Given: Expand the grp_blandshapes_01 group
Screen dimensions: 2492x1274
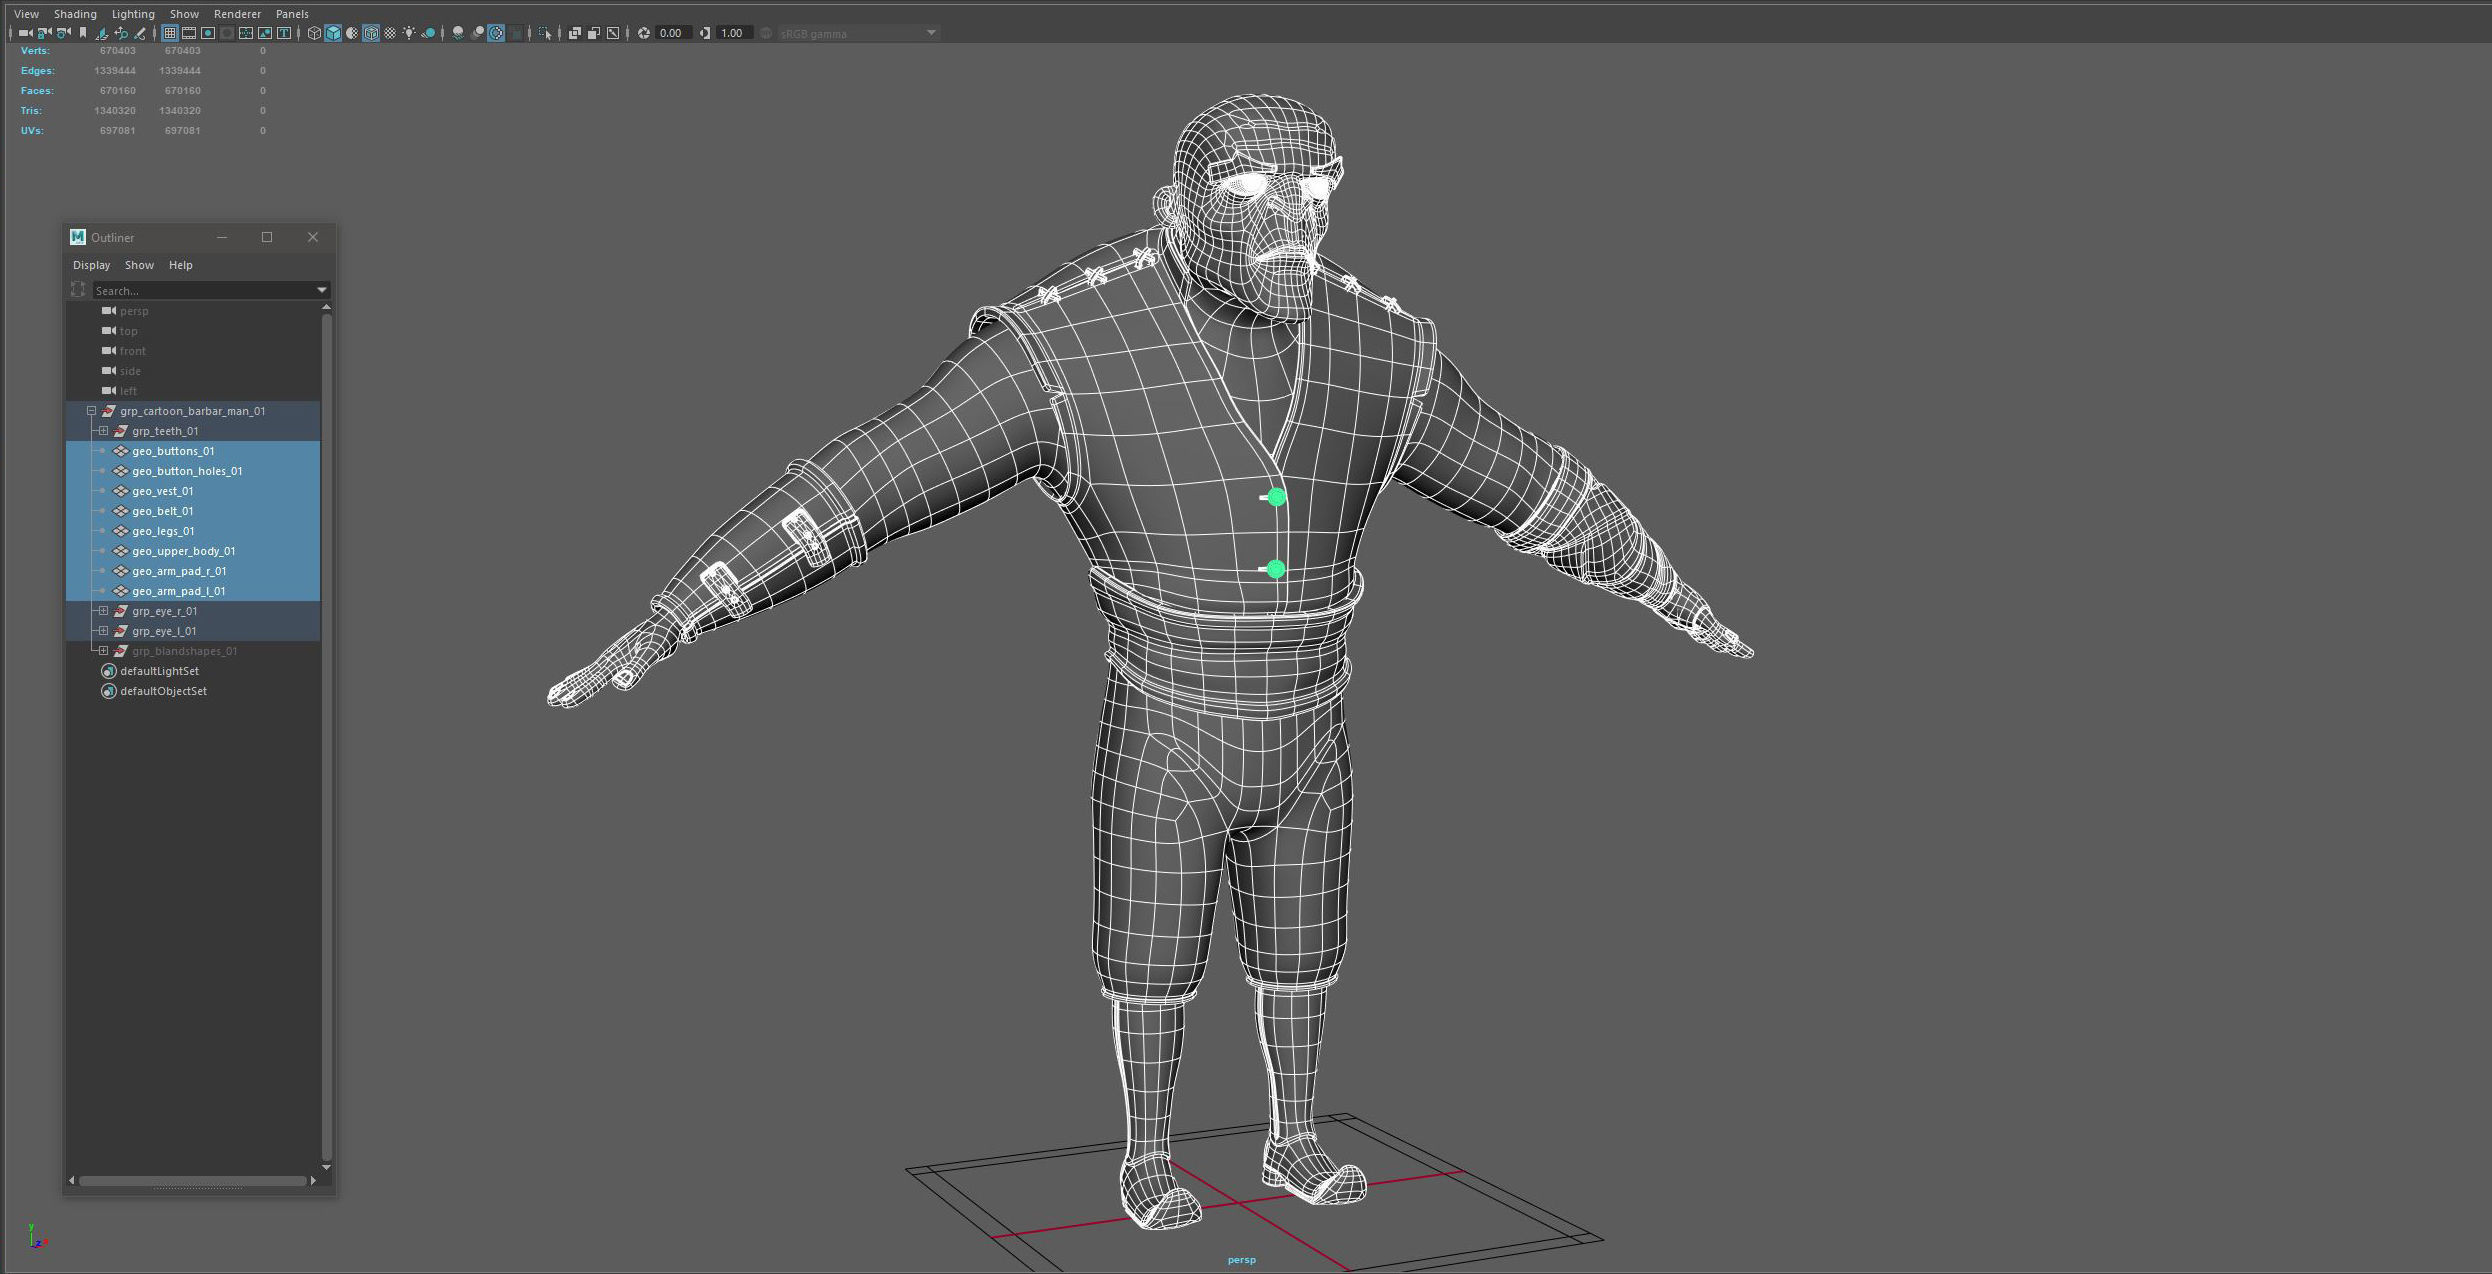Looking at the screenshot, I should coord(103,651).
